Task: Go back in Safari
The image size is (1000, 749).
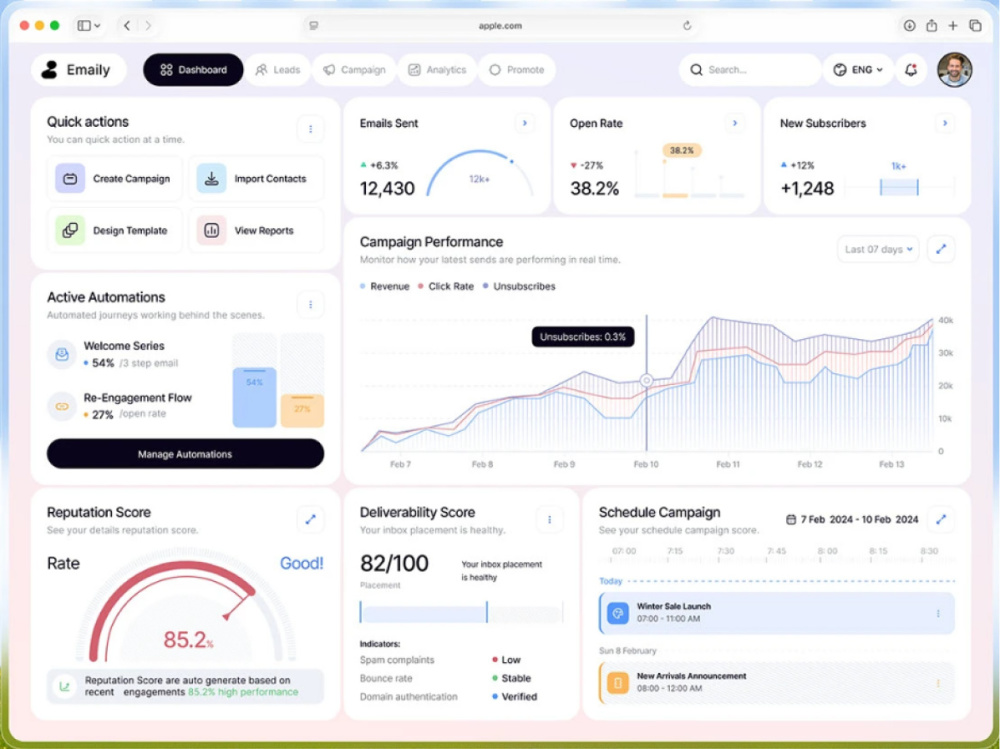Action: click(x=127, y=26)
